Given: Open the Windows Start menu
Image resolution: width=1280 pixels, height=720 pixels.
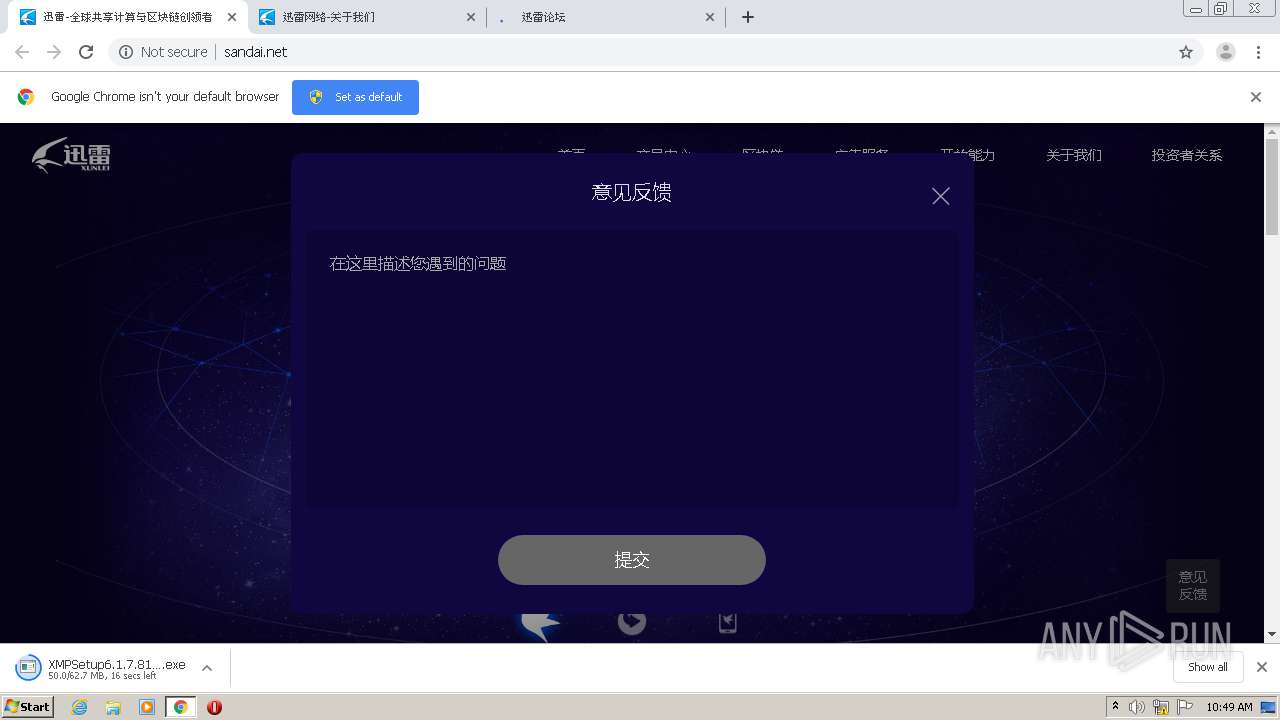Looking at the screenshot, I should click(27, 707).
